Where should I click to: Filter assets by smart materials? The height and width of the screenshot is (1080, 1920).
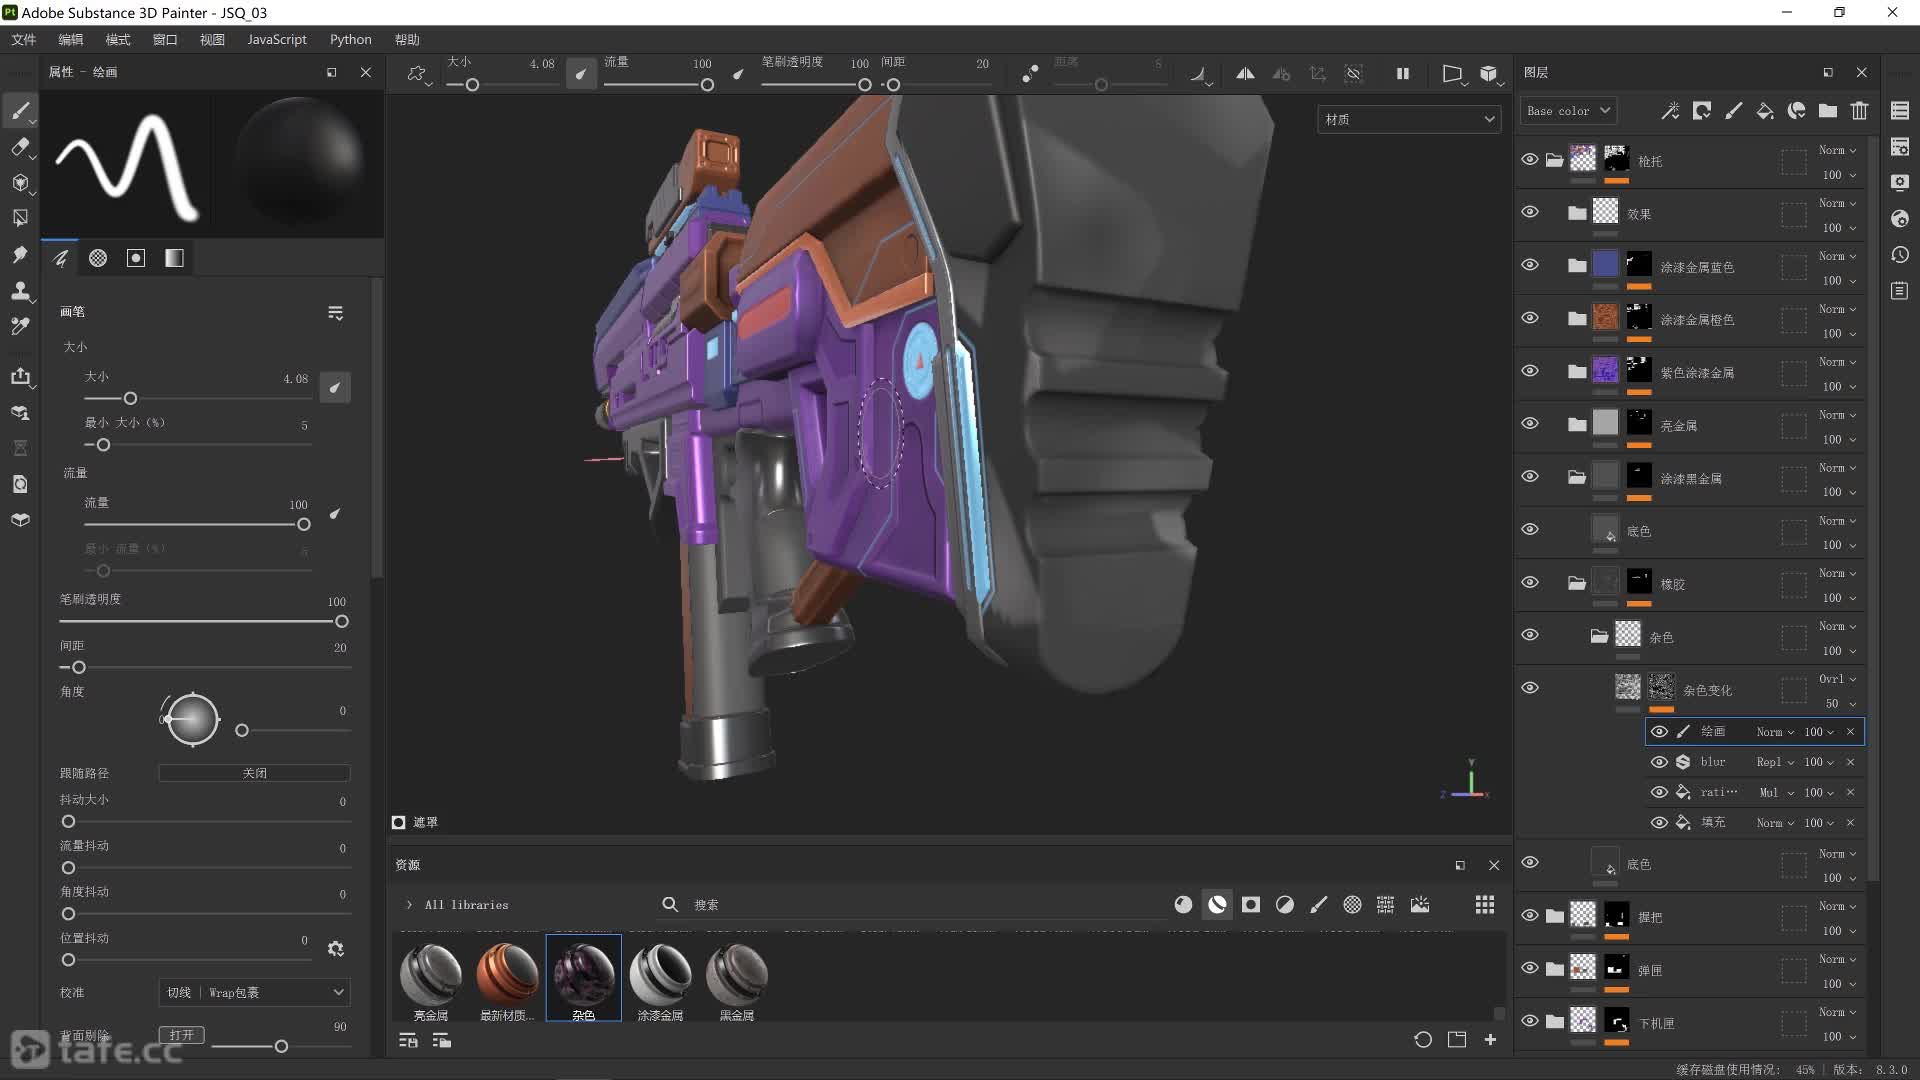coord(1217,904)
